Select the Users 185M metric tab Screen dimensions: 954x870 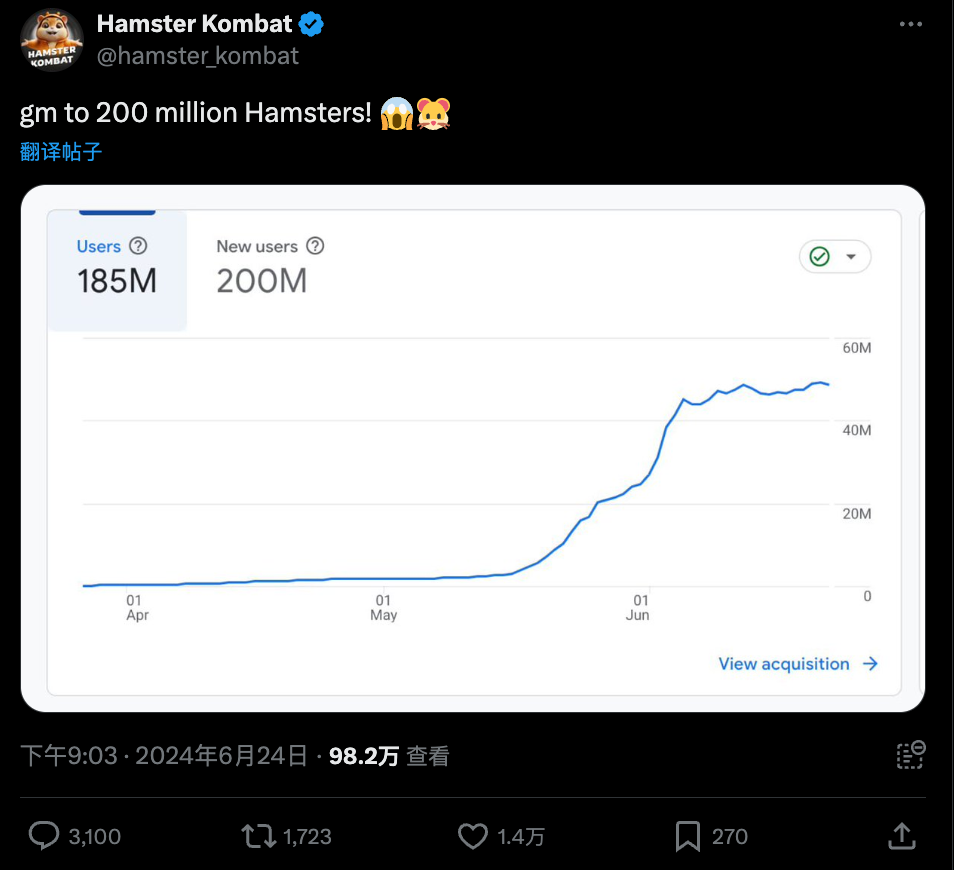coord(117,270)
